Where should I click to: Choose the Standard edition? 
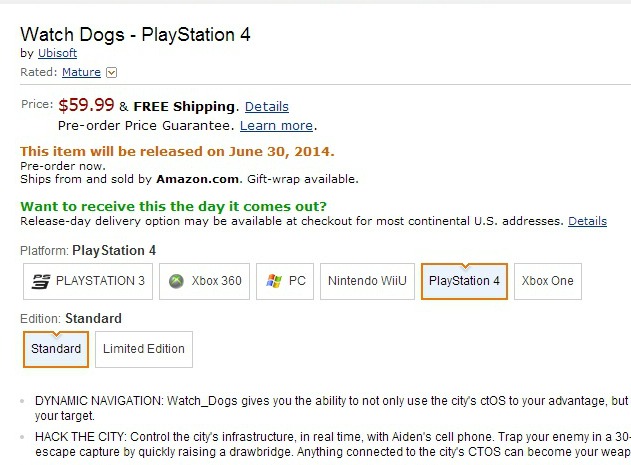point(56,349)
